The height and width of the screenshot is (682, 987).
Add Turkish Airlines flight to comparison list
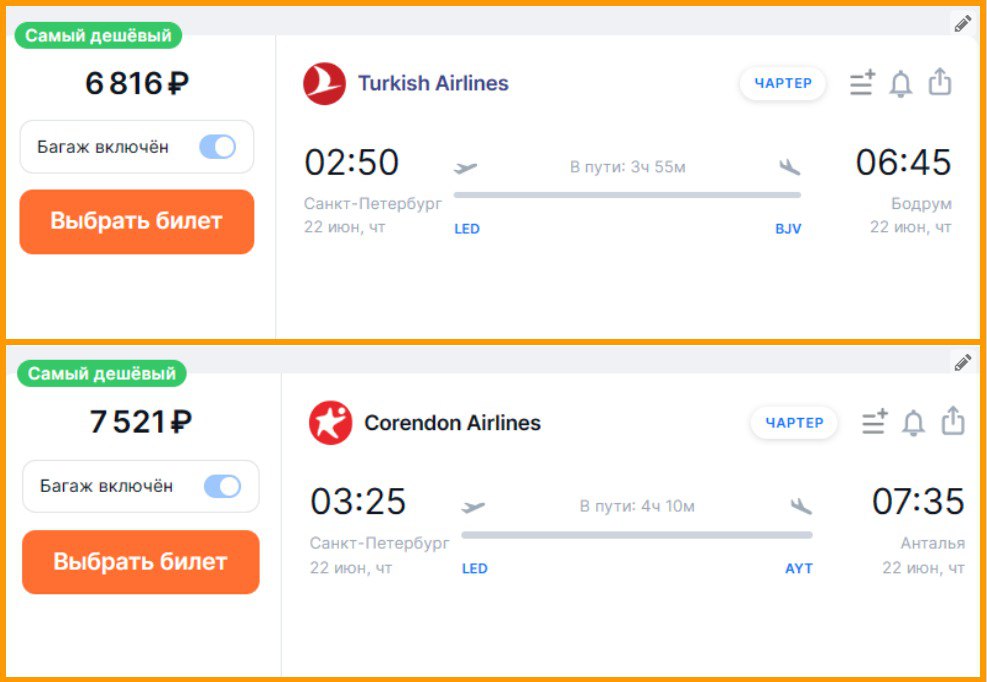(862, 83)
